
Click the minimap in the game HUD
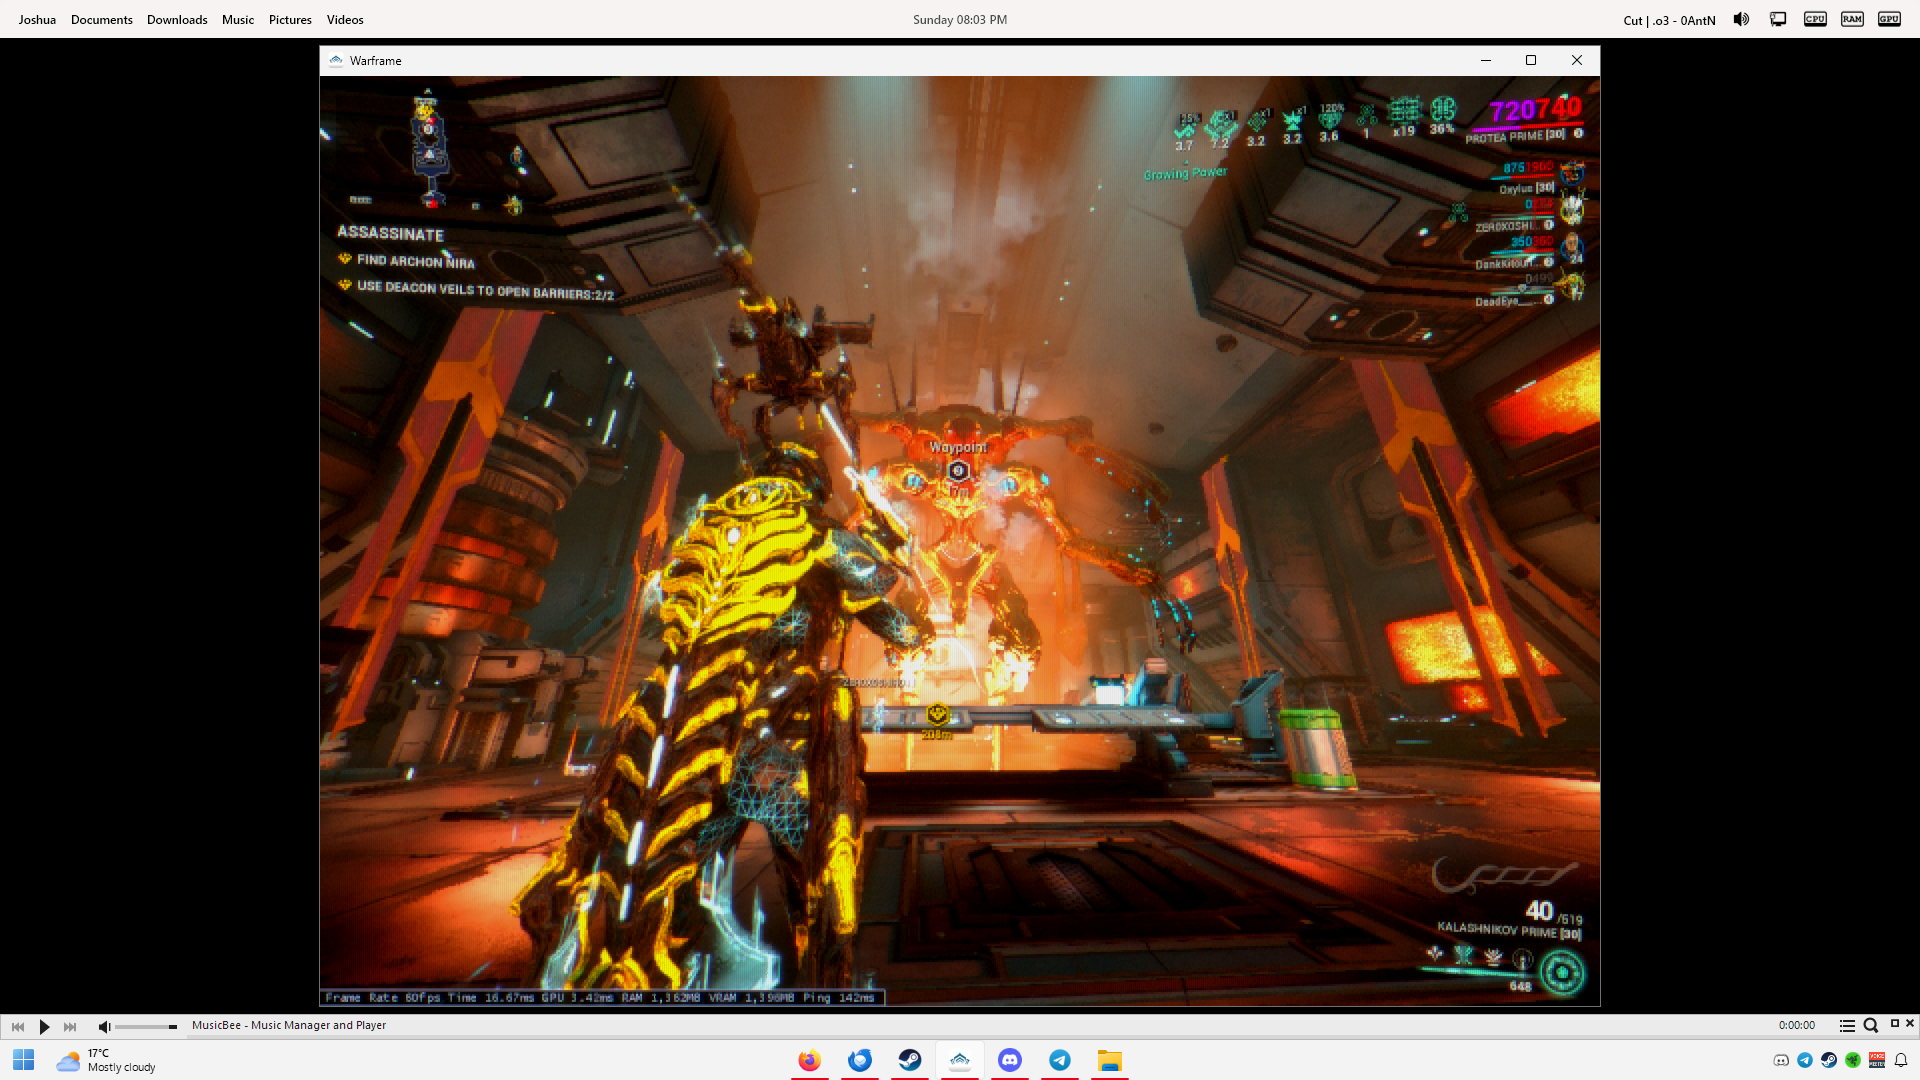point(430,150)
